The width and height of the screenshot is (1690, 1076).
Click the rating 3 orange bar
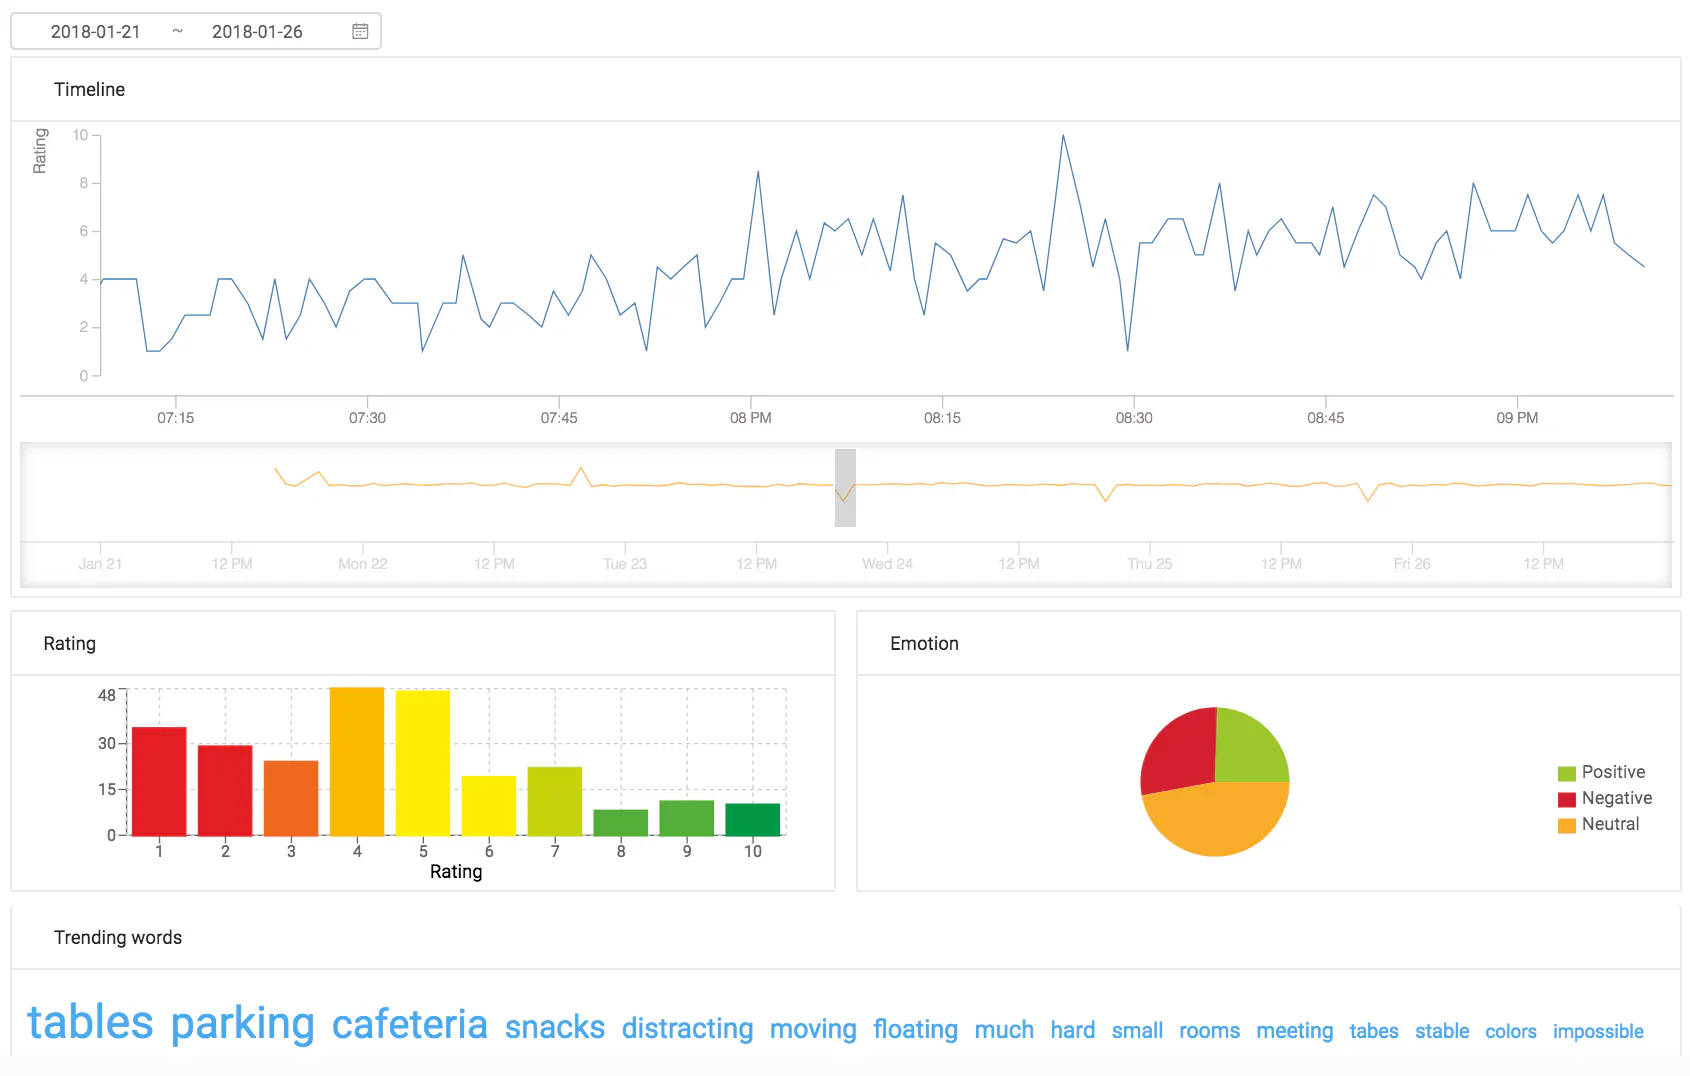pyautogui.click(x=291, y=798)
